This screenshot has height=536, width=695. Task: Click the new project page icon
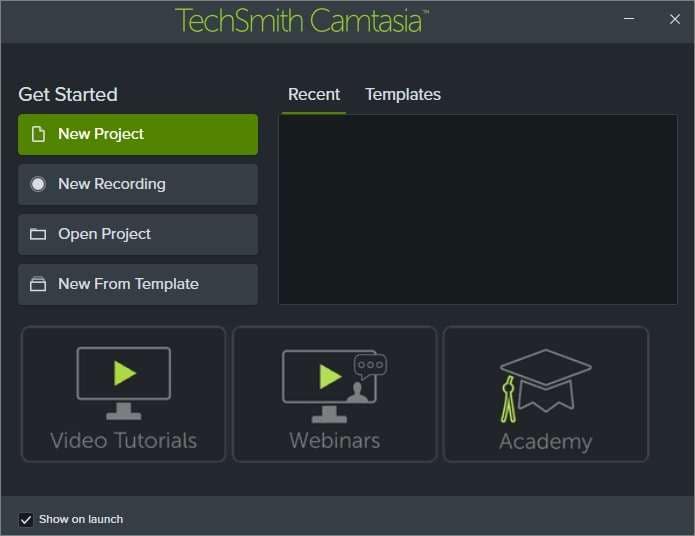[38, 134]
